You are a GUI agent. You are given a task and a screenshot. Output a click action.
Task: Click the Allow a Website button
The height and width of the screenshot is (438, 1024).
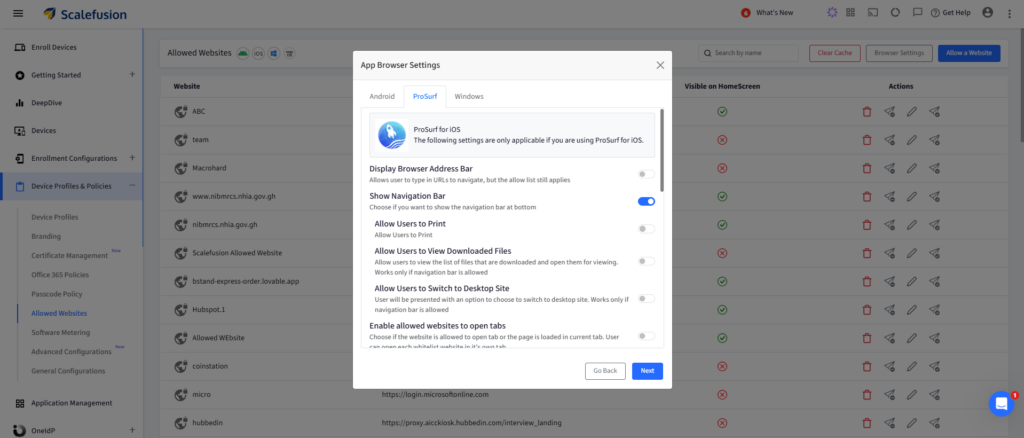(x=969, y=53)
